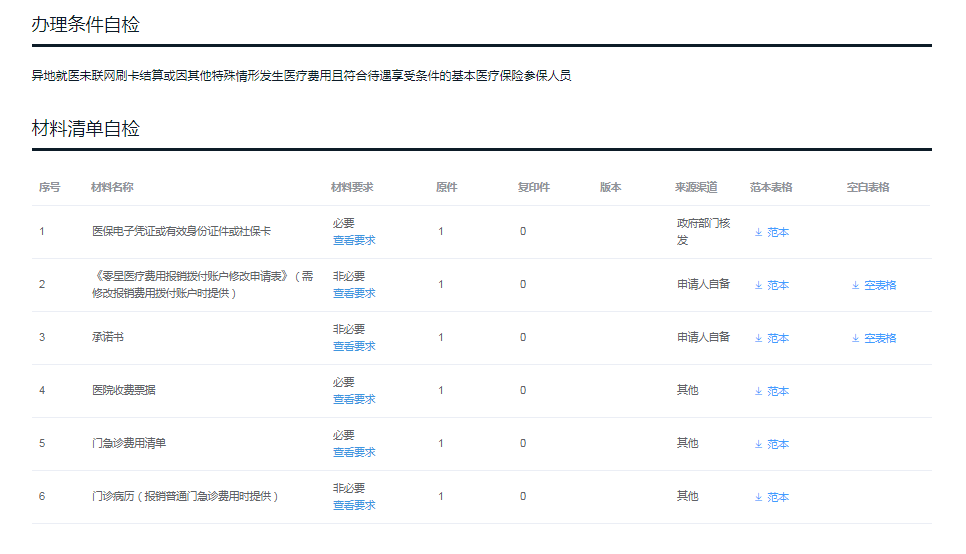Click 查看要求 for 门诊病历 row
This screenshot has height=554, width=966.
tap(354, 505)
